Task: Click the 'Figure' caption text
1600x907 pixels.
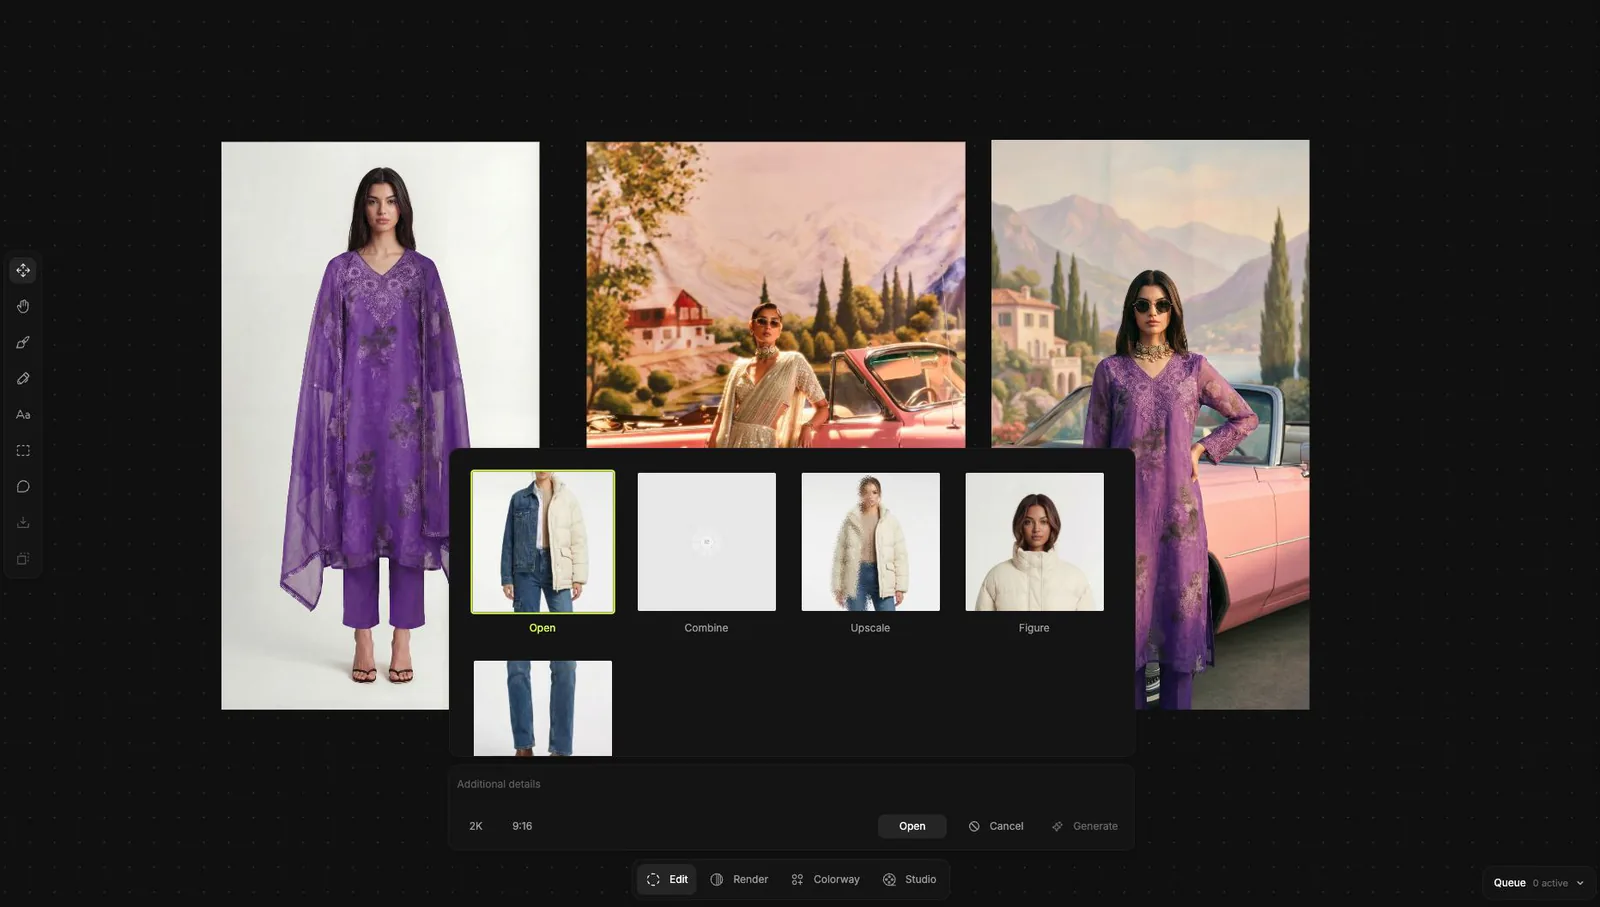Action: pos(1034,628)
